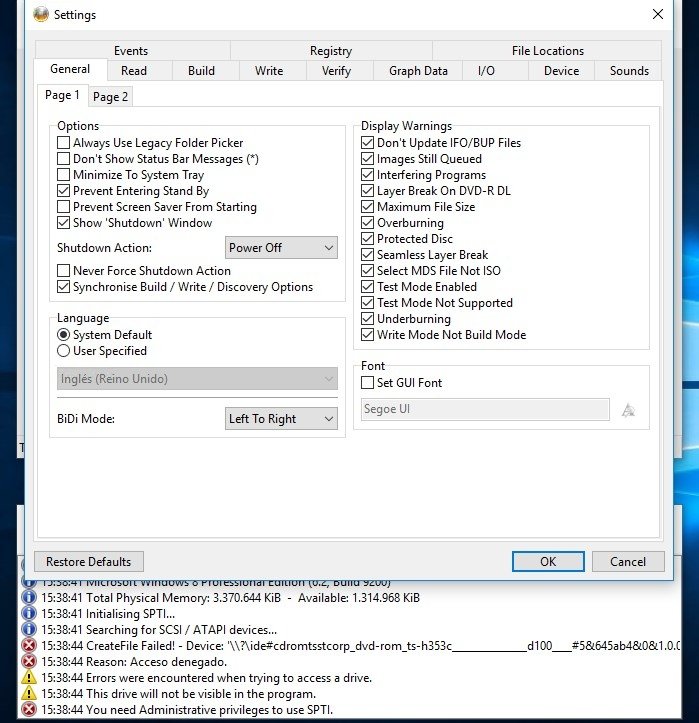
Task: Click the font chooser icon beside Segoe UI
Action: point(628,409)
